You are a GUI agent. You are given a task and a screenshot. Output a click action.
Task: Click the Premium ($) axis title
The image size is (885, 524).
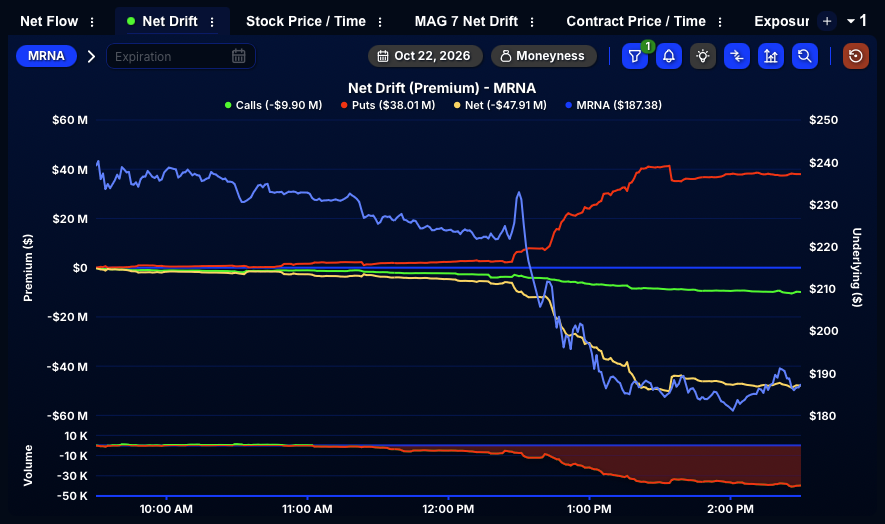28,268
